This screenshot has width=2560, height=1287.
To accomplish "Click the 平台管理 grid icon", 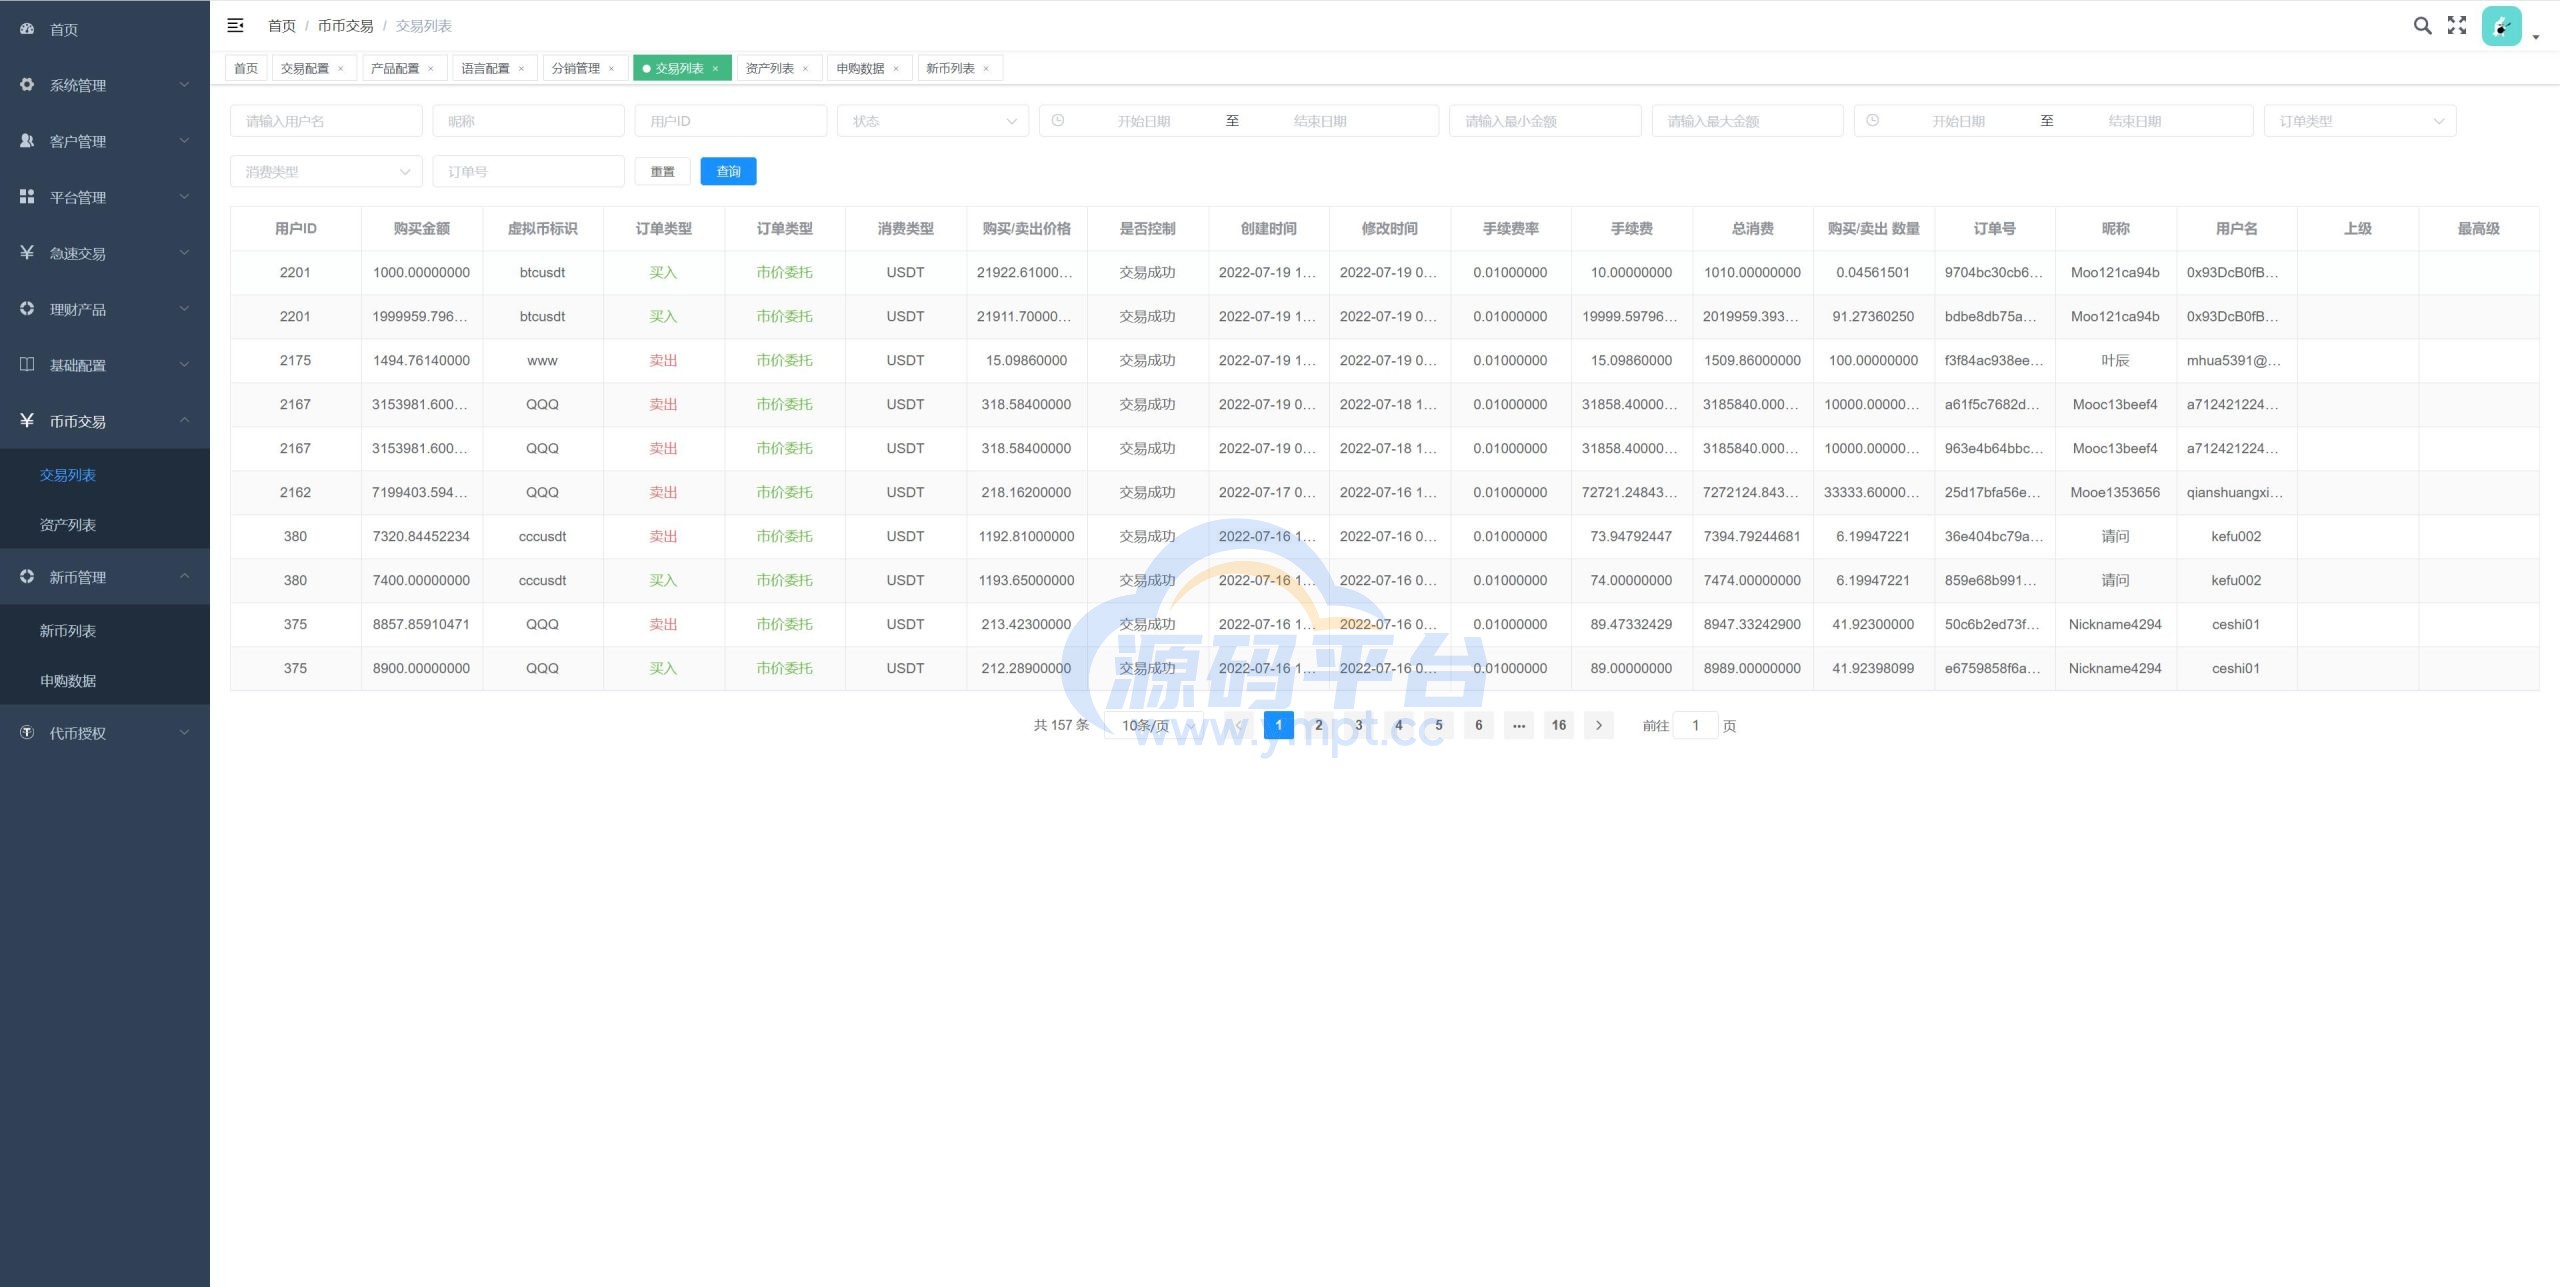I will click(27, 197).
